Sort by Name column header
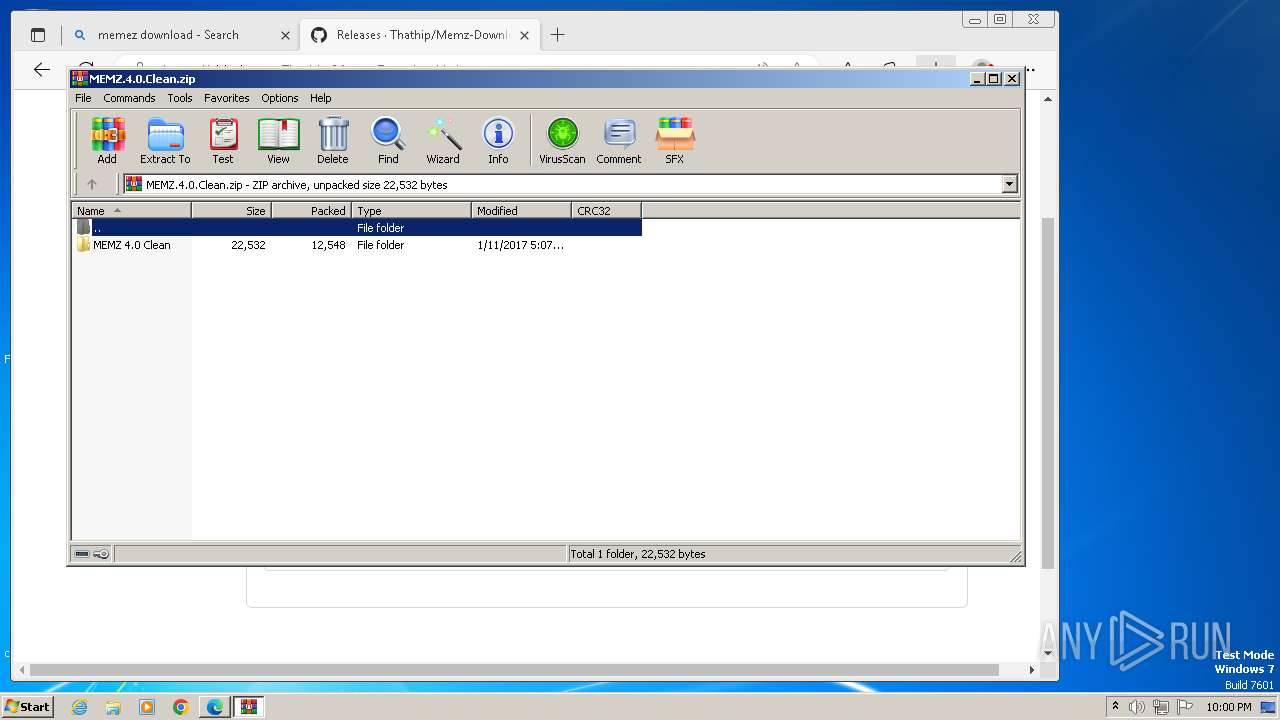Image resolution: width=1280 pixels, height=720 pixels. pos(131,211)
